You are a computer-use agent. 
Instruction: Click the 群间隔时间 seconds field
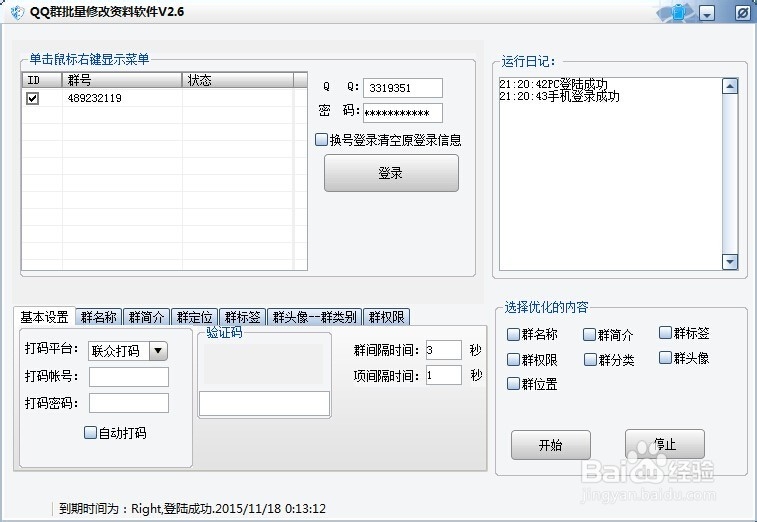(443, 350)
